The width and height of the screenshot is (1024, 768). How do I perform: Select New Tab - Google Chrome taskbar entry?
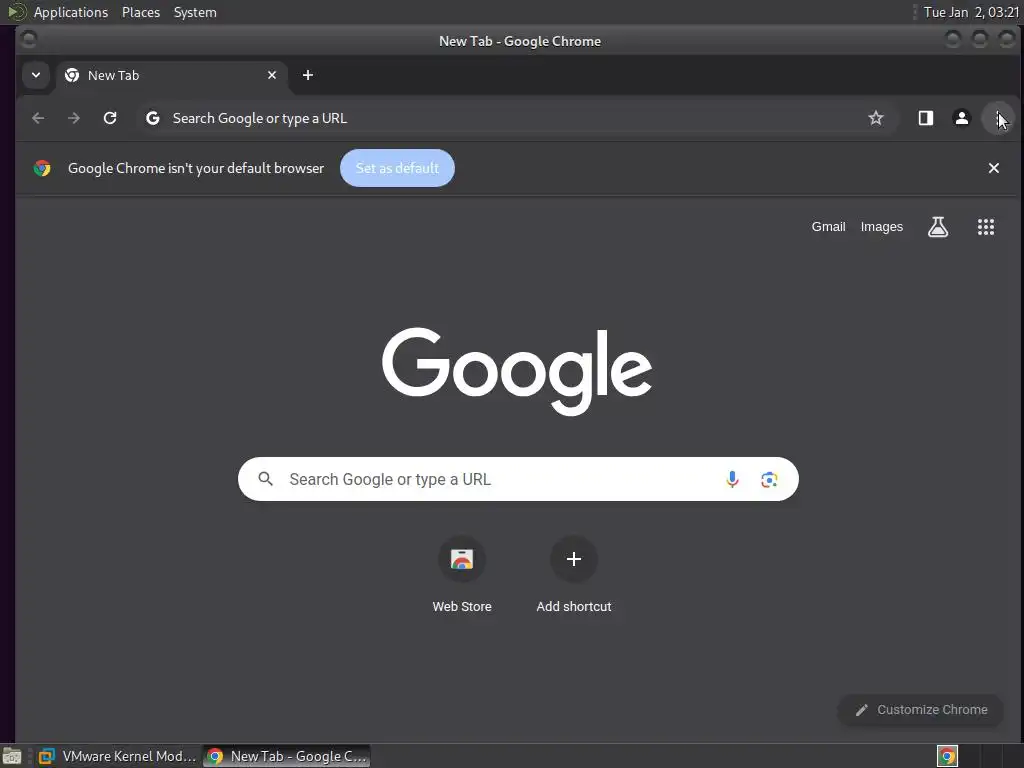pyautogui.click(x=287, y=756)
